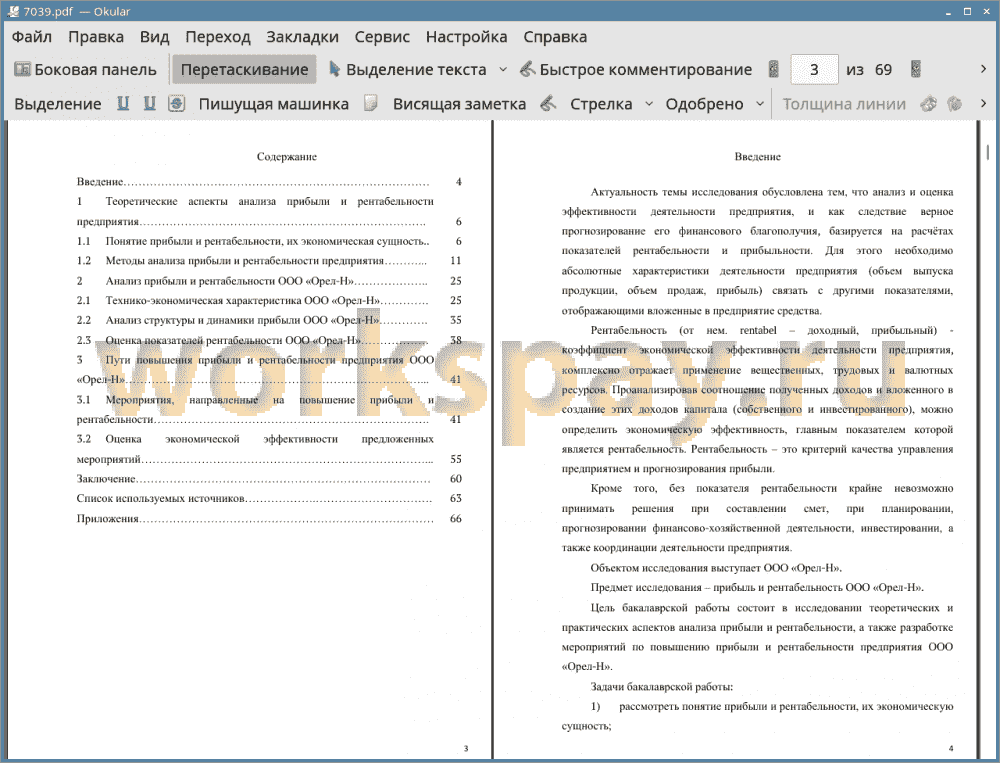Click the 'Введение' heading on page 4
1000x763 pixels.
757,157
